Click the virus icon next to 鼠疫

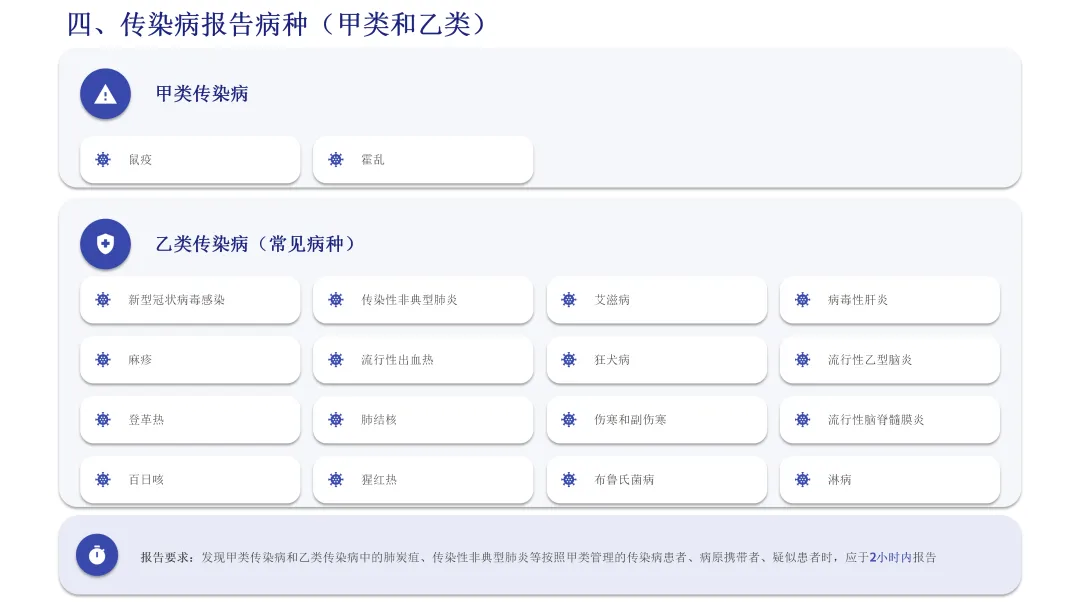(x=103, y=160)
